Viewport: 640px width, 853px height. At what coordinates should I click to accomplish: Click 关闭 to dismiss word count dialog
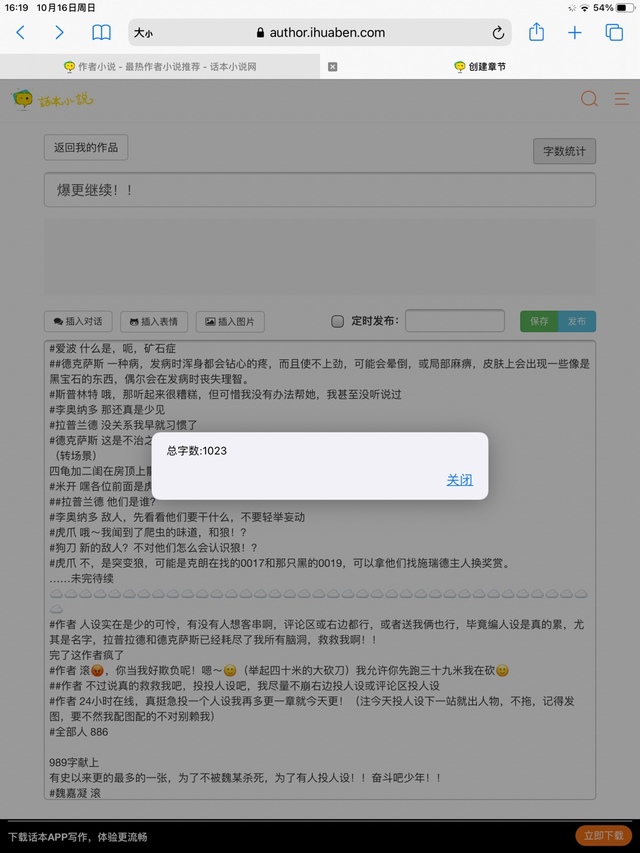coord(459,480)
